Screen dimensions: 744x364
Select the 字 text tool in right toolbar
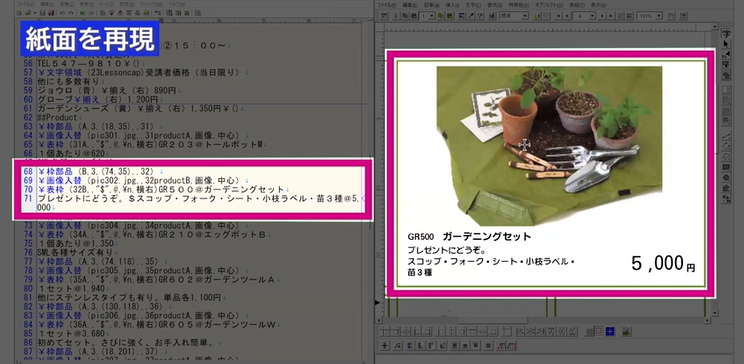725,34
